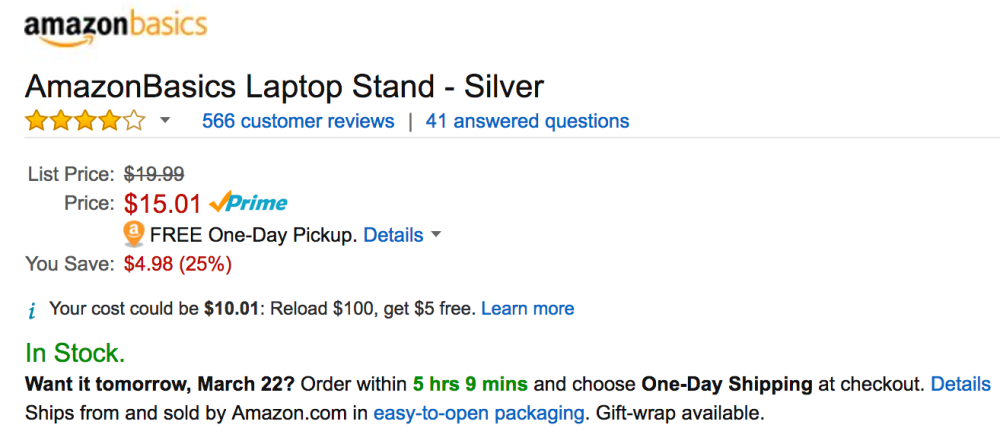The width and height of the screenshot is (1000, 447).
Task: Click the crossed-out $19.99 list price
Action: coord(153,174)
